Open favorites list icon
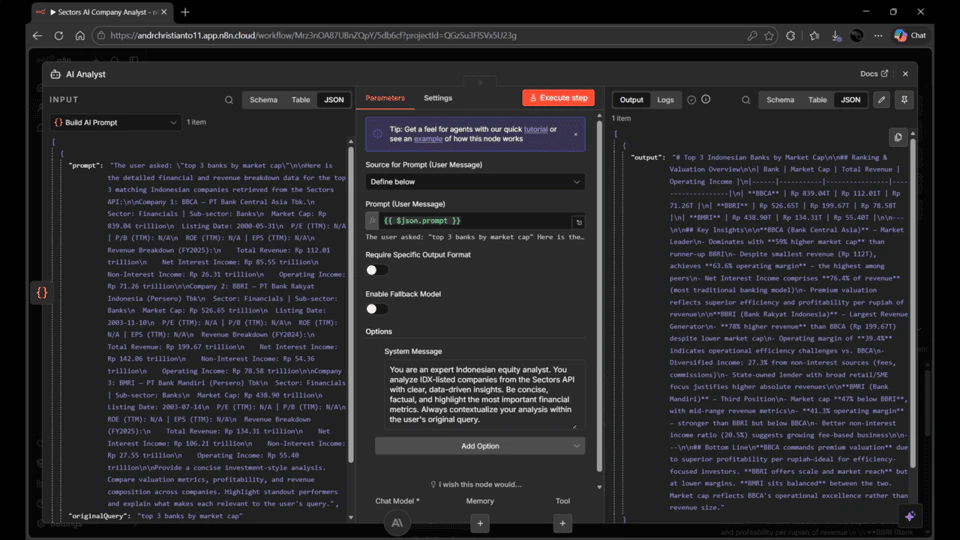The height and width of the screenshot is (540, 960). click(814, 36)
